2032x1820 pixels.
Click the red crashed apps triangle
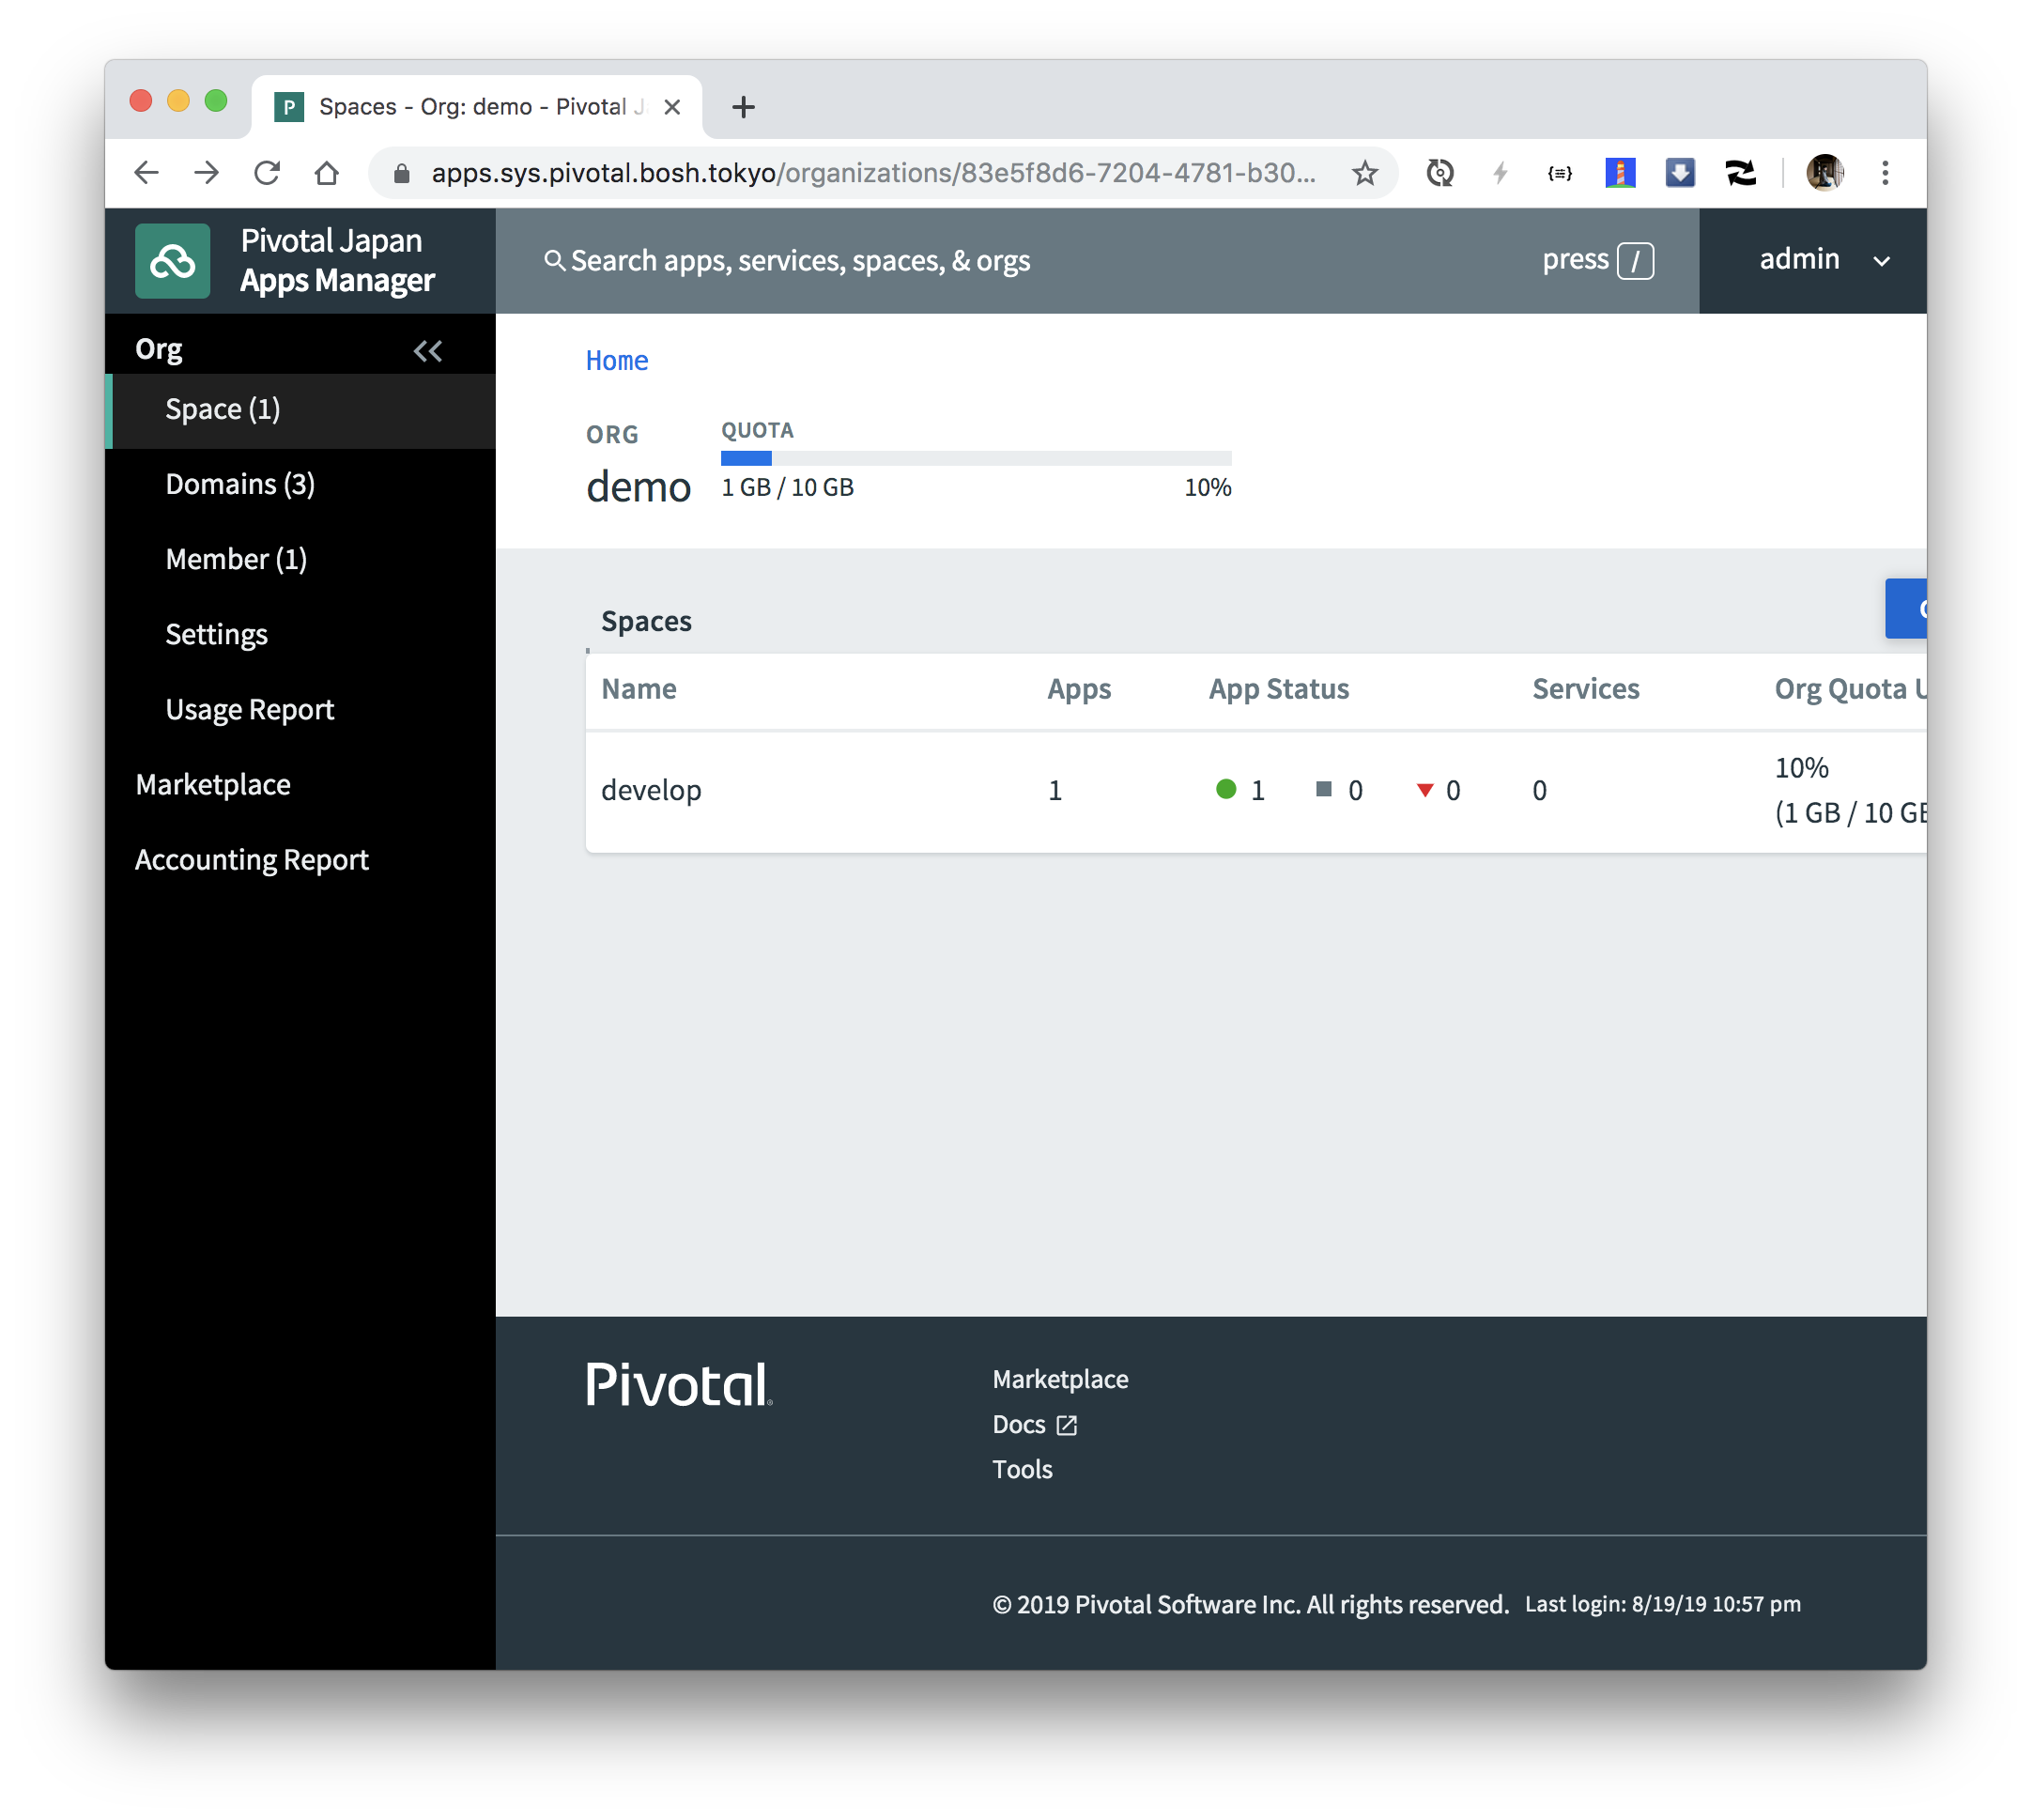[1425, 790]
